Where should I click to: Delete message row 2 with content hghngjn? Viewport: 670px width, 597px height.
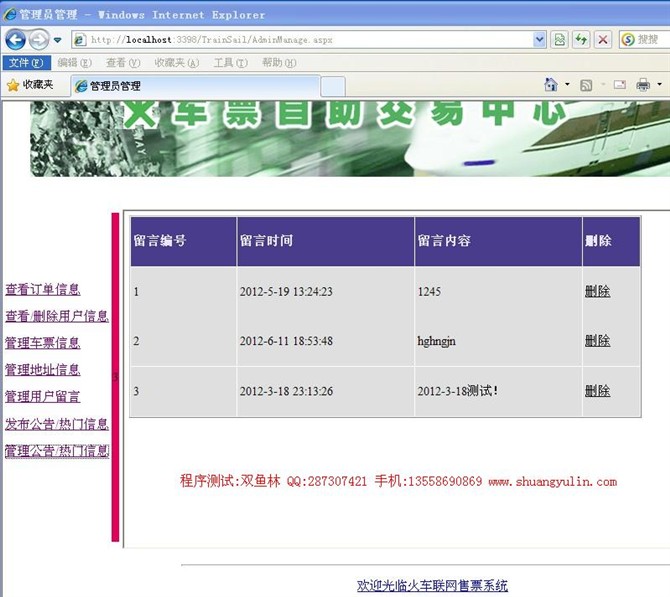pos(597,341)
